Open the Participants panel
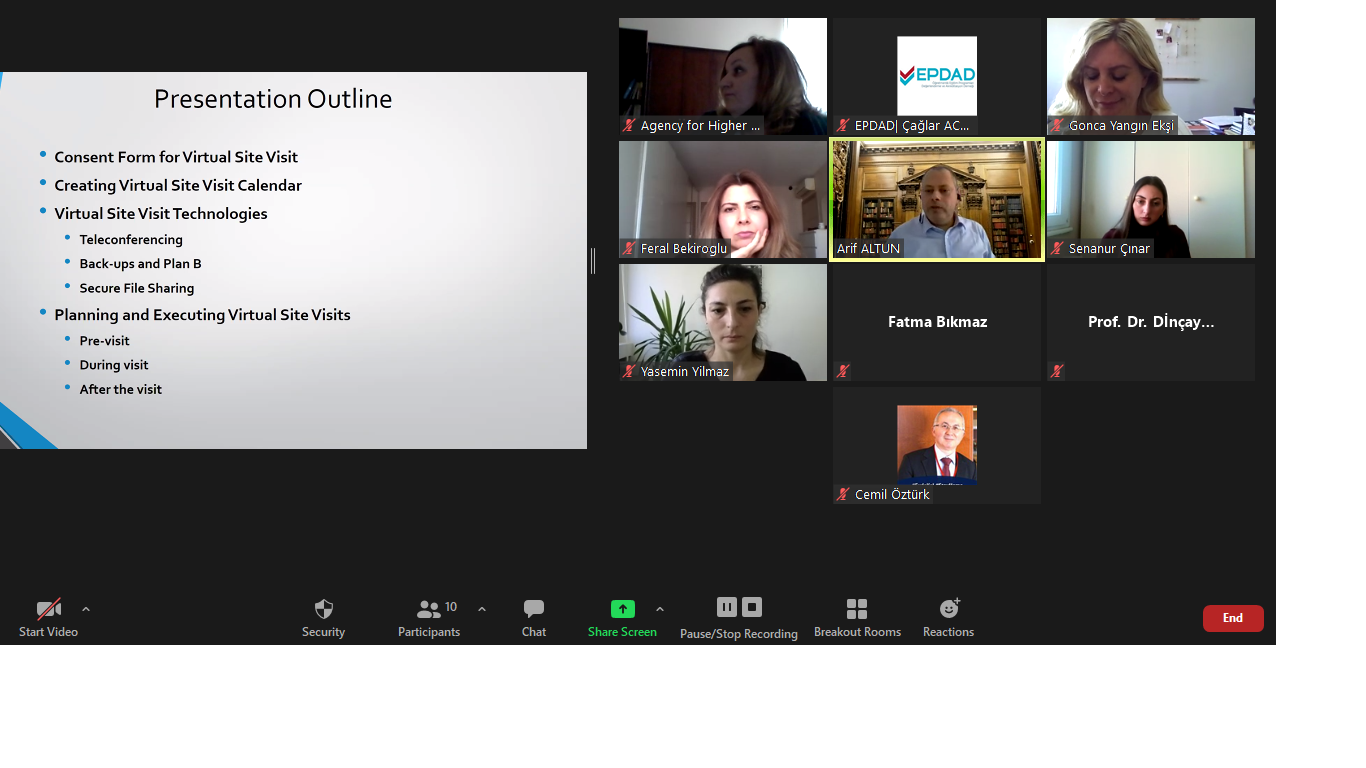The height and width of the screenshot is (768, 1366). click(x=429, y=609)
